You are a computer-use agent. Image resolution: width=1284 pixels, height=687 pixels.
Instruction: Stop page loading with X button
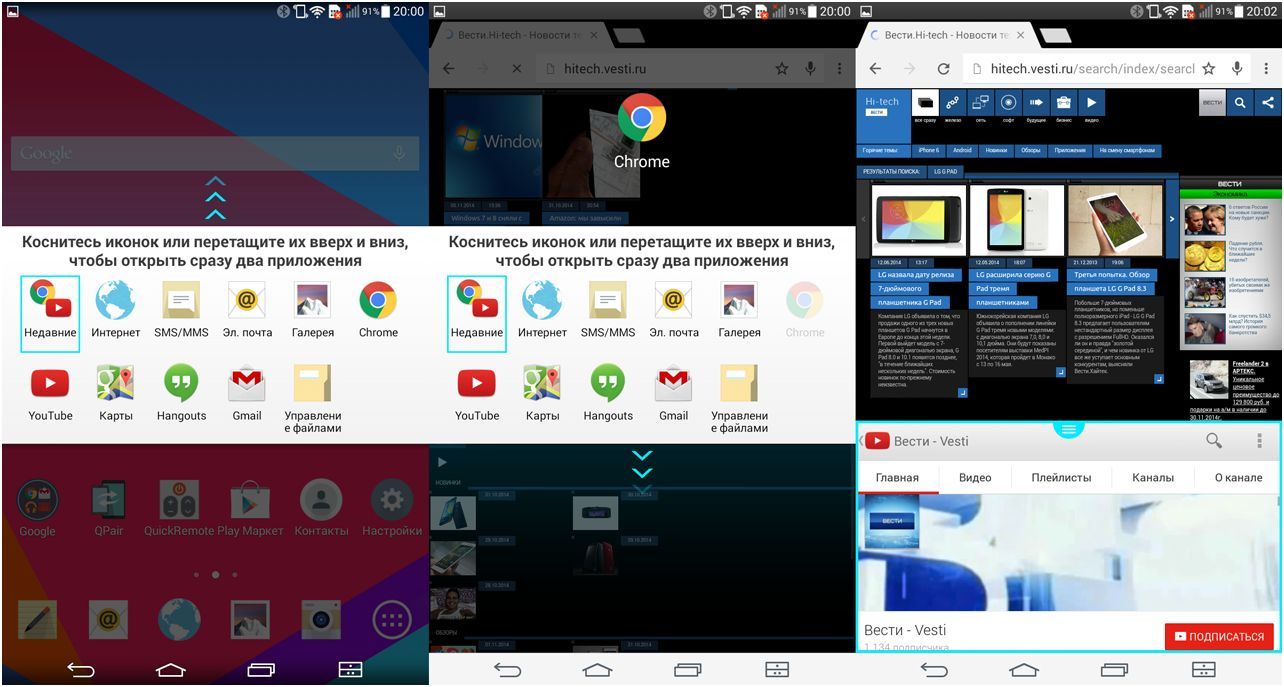pyautogui.click(x=517, y=69)
